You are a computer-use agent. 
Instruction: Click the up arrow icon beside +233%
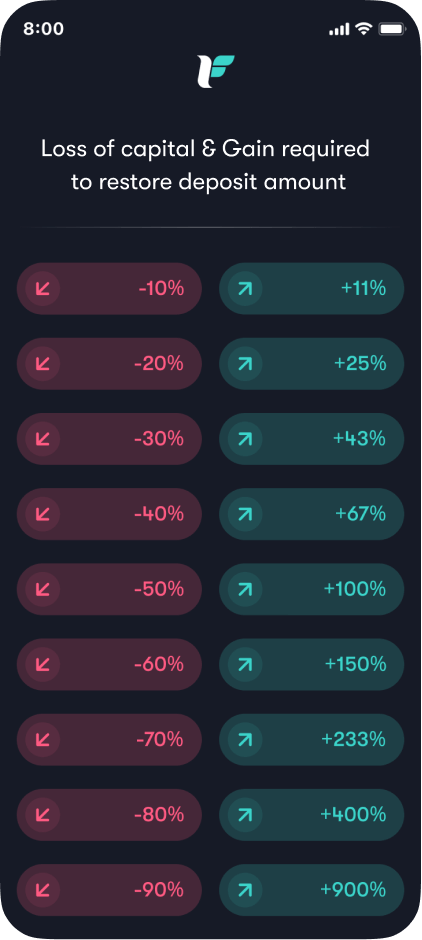(245, 740)
